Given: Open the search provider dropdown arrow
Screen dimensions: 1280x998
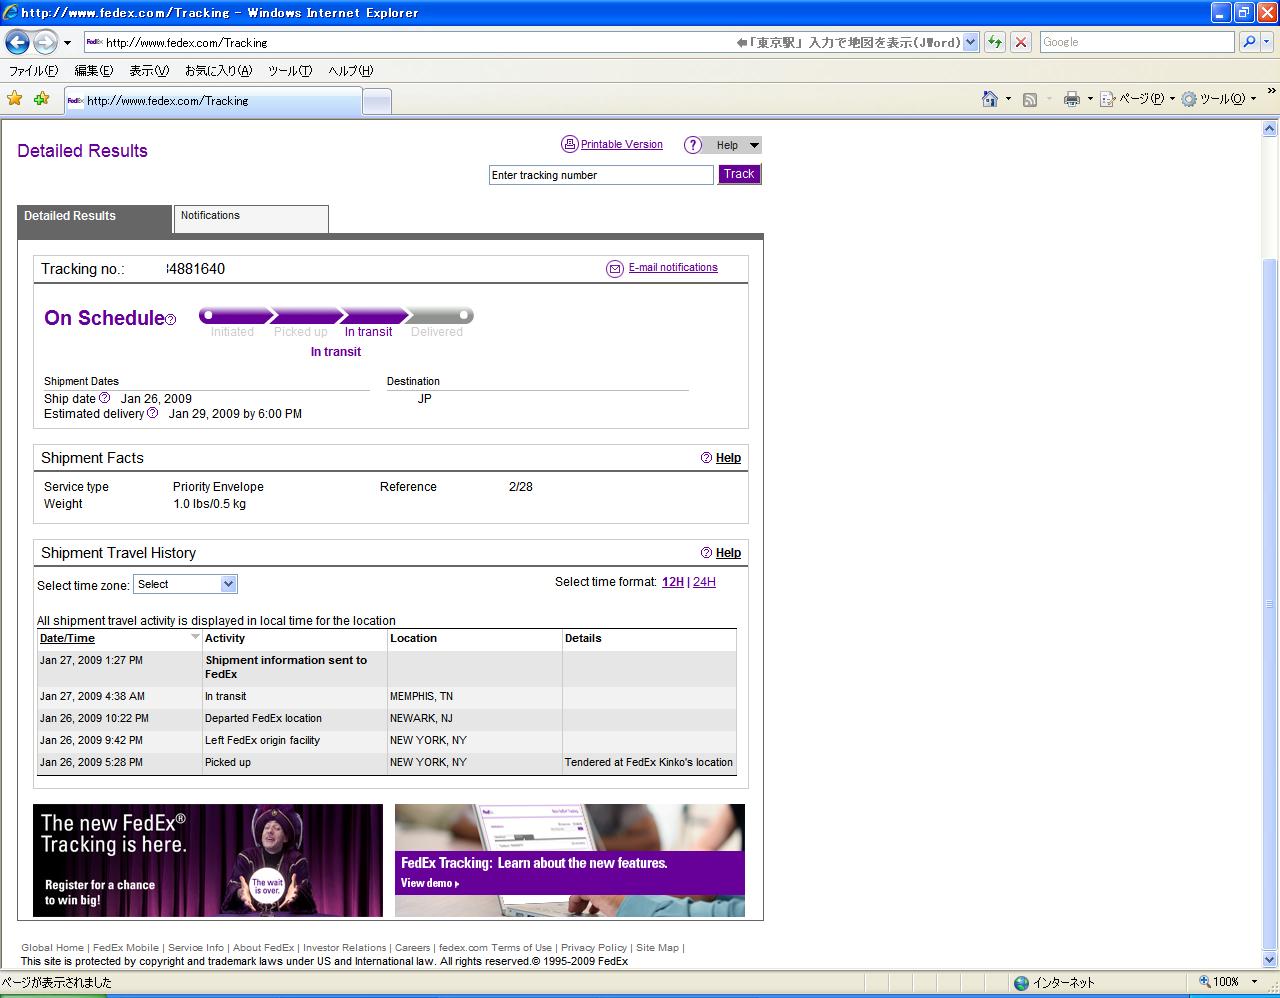Looking at the screenshot, I should [1267, 42].
